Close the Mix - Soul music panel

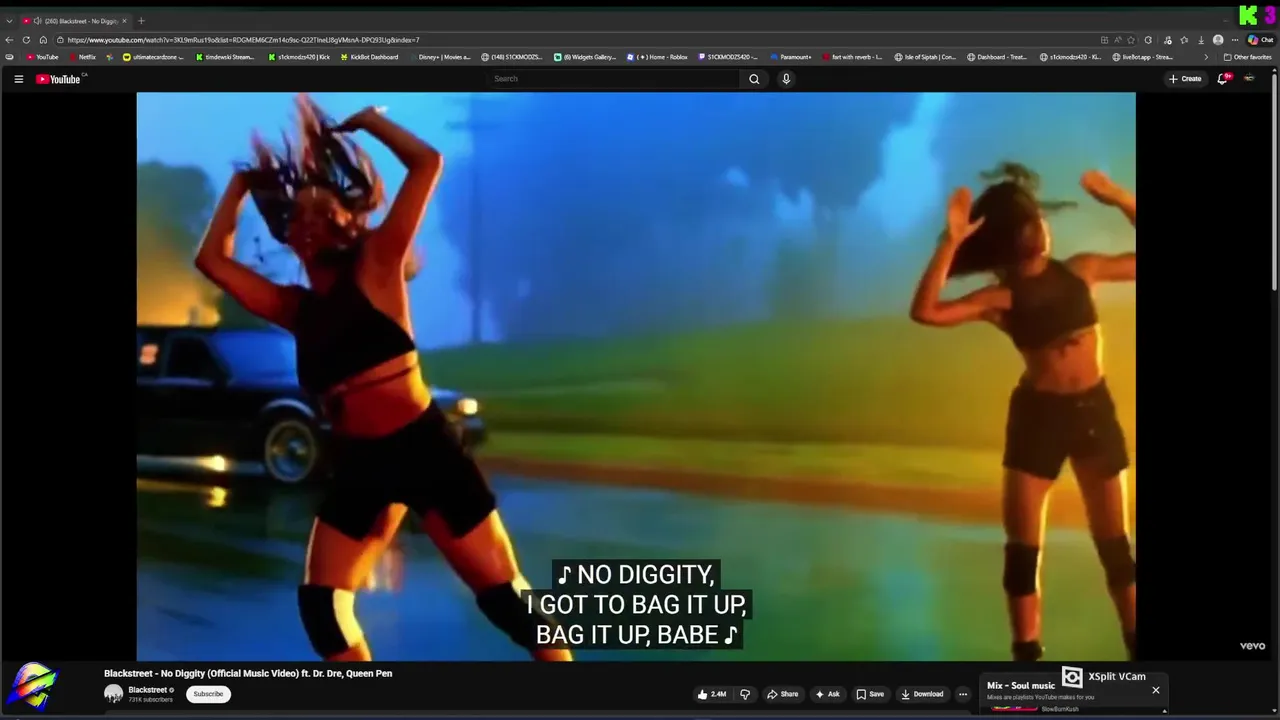pyautogui.click(x=1156, y=690)
